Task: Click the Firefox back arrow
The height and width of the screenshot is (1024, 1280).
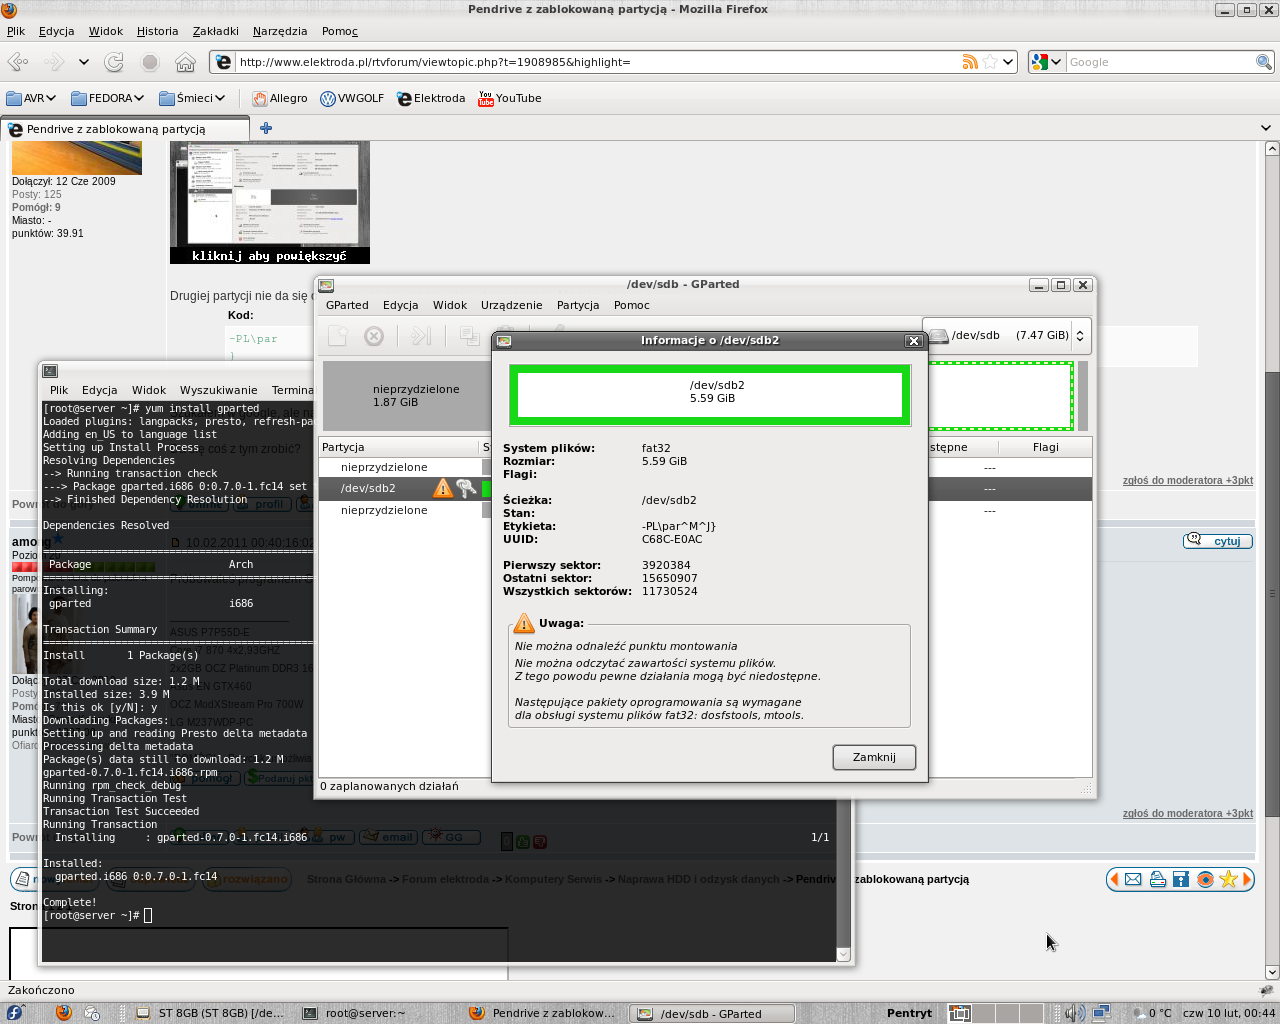Action: [18, 62]
